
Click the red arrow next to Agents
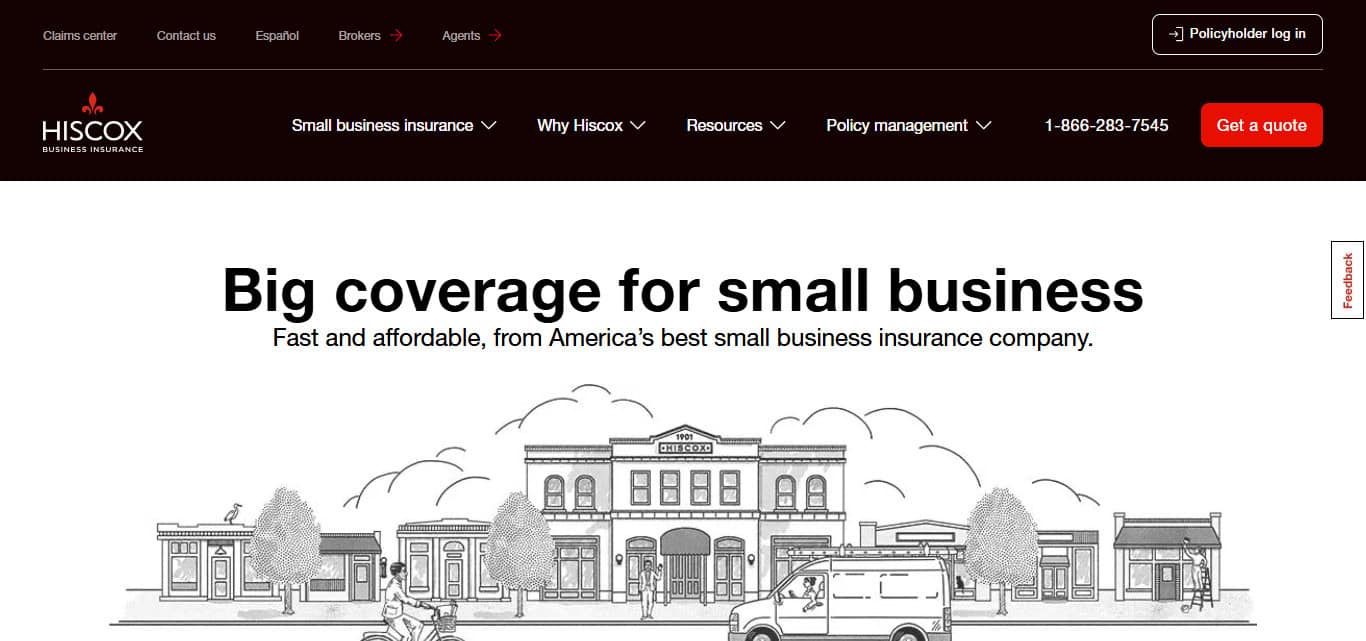tap(496, 35)
